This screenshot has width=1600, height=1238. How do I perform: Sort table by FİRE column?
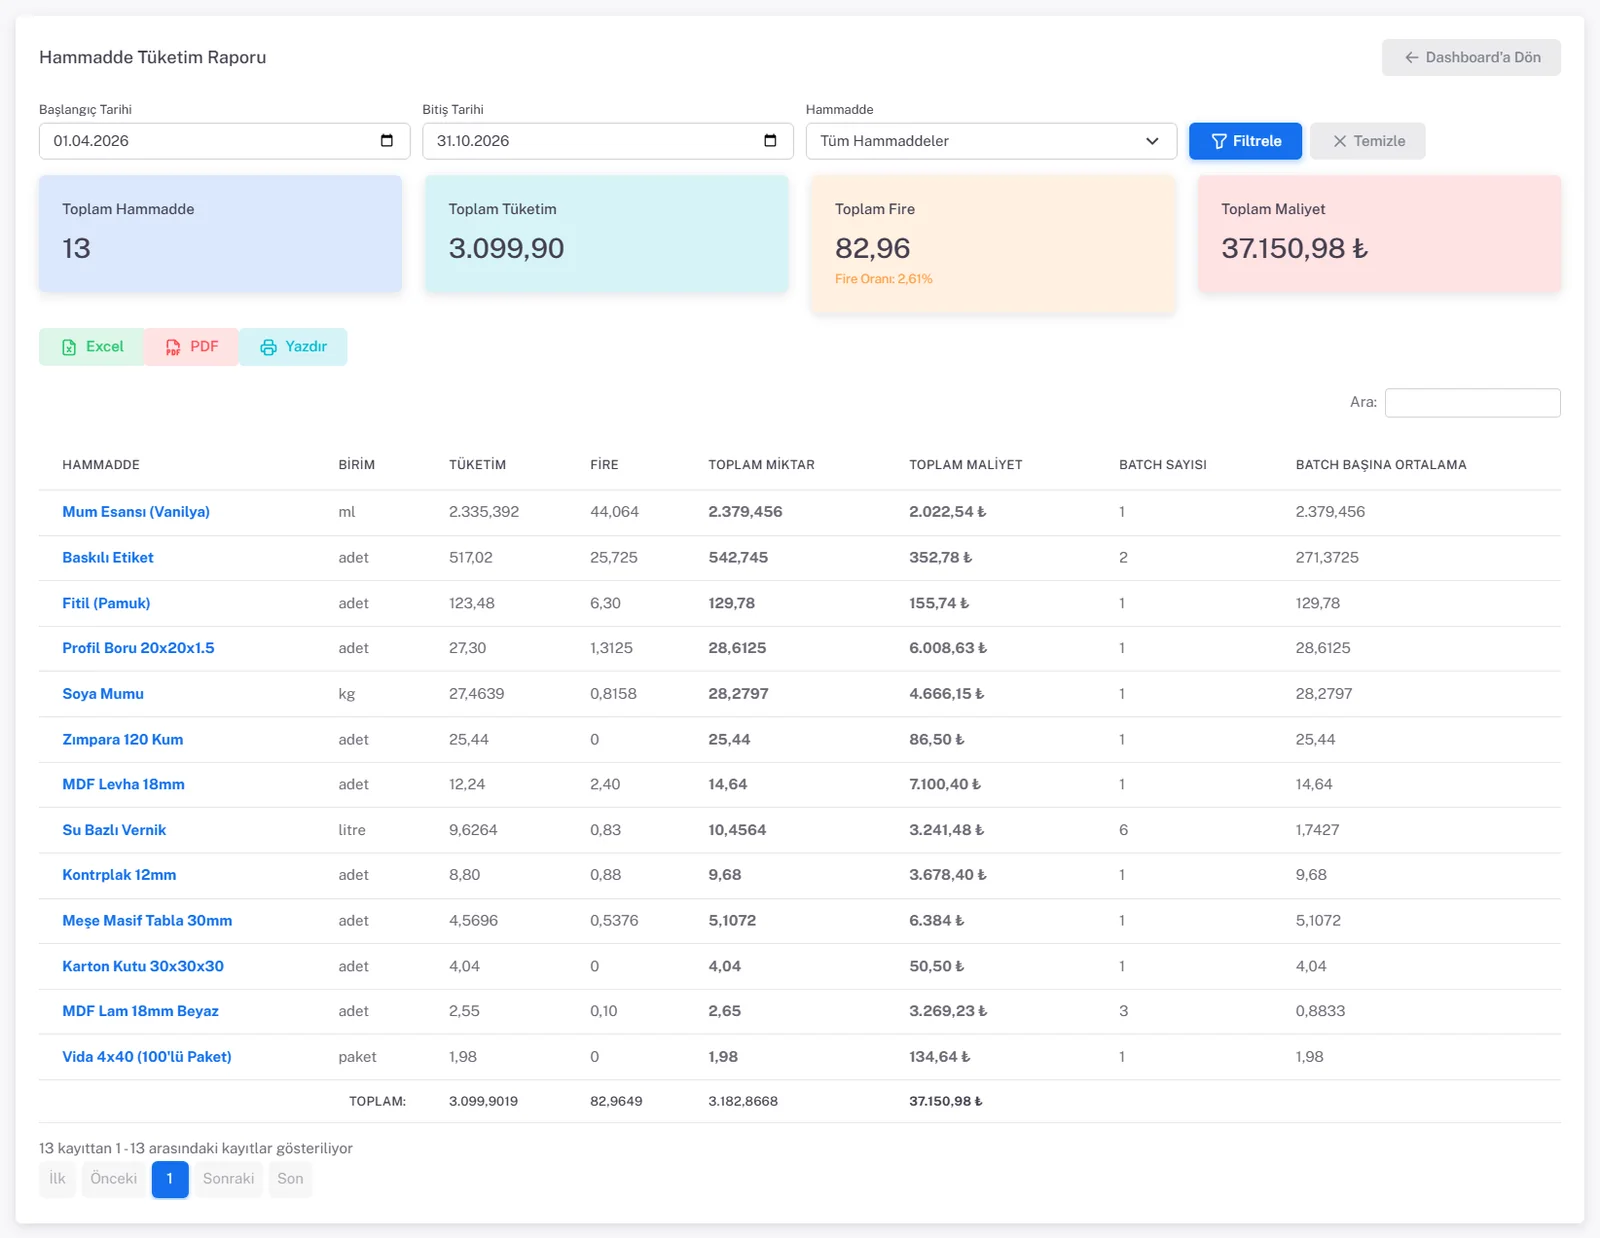[604, 465]
